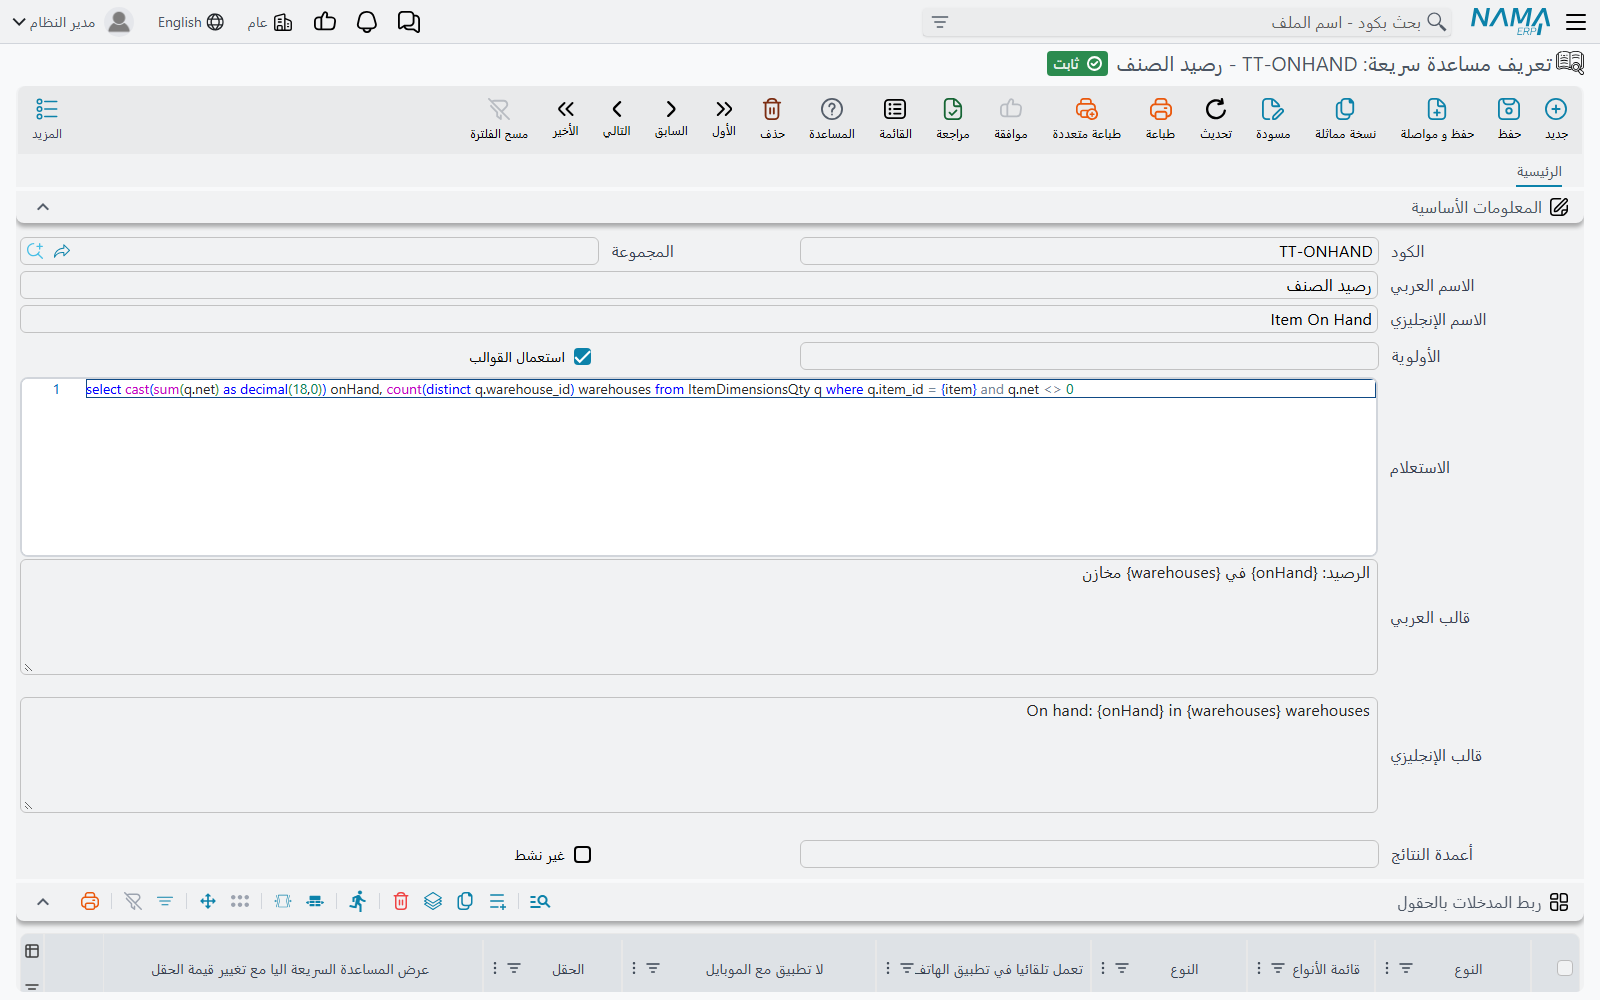Click the أعمدة النتائج input field
This screenshot has width=1600, height=1000.
(x=1089, y=854)
